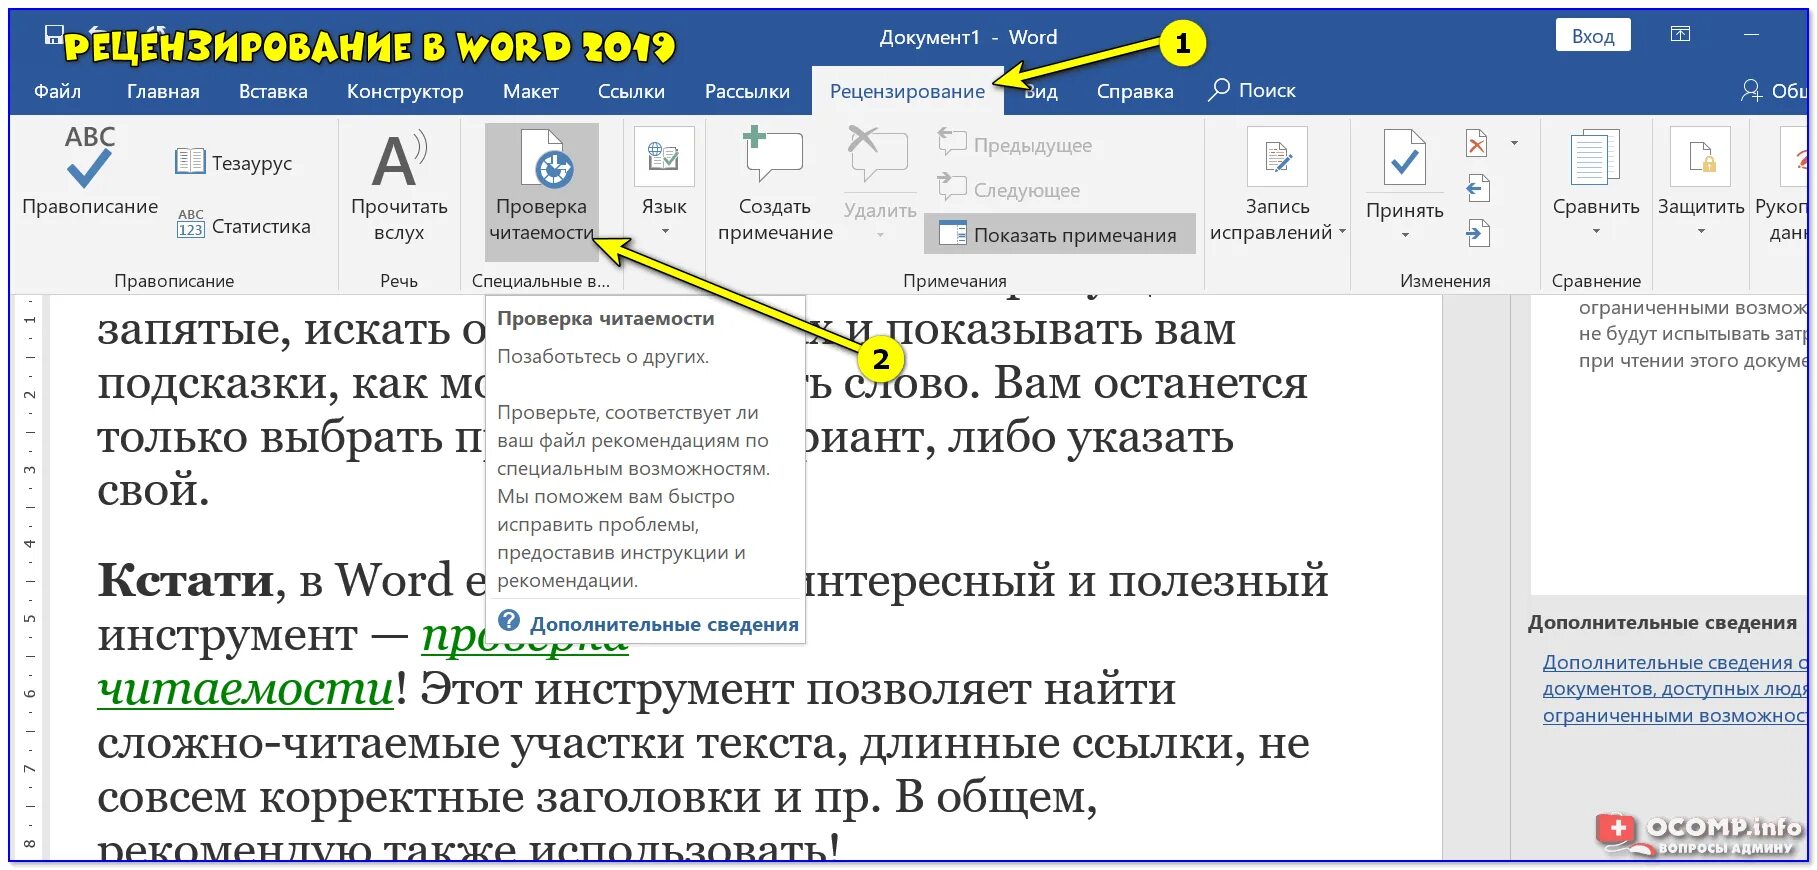Open Статистика word count tool
1817x870 pixels.
(x=243, y=226)
